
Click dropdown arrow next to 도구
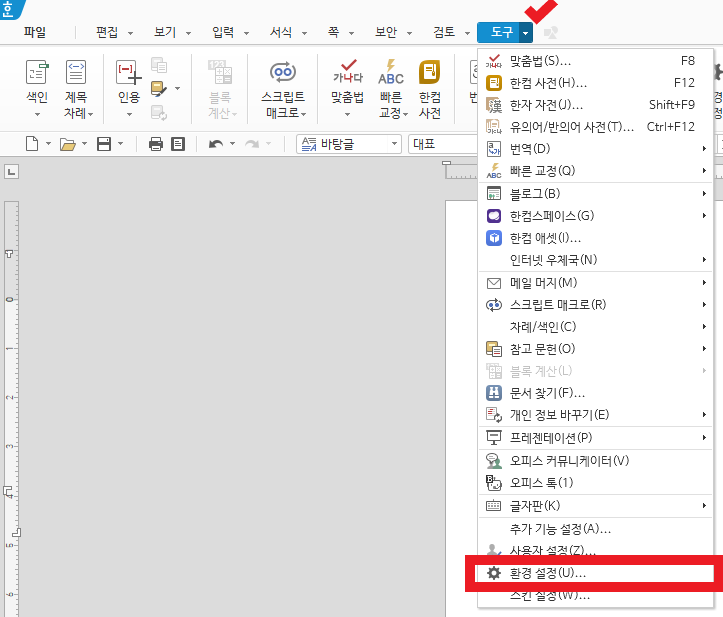526,33
